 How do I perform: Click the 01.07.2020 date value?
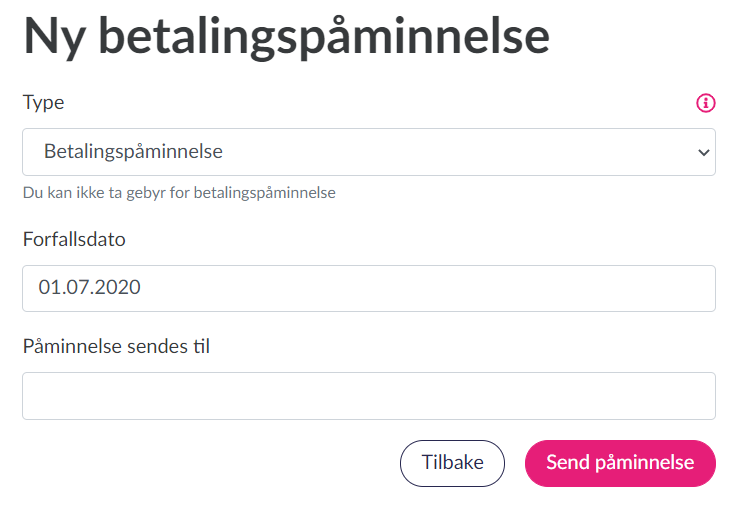click(x=90, y=288)
